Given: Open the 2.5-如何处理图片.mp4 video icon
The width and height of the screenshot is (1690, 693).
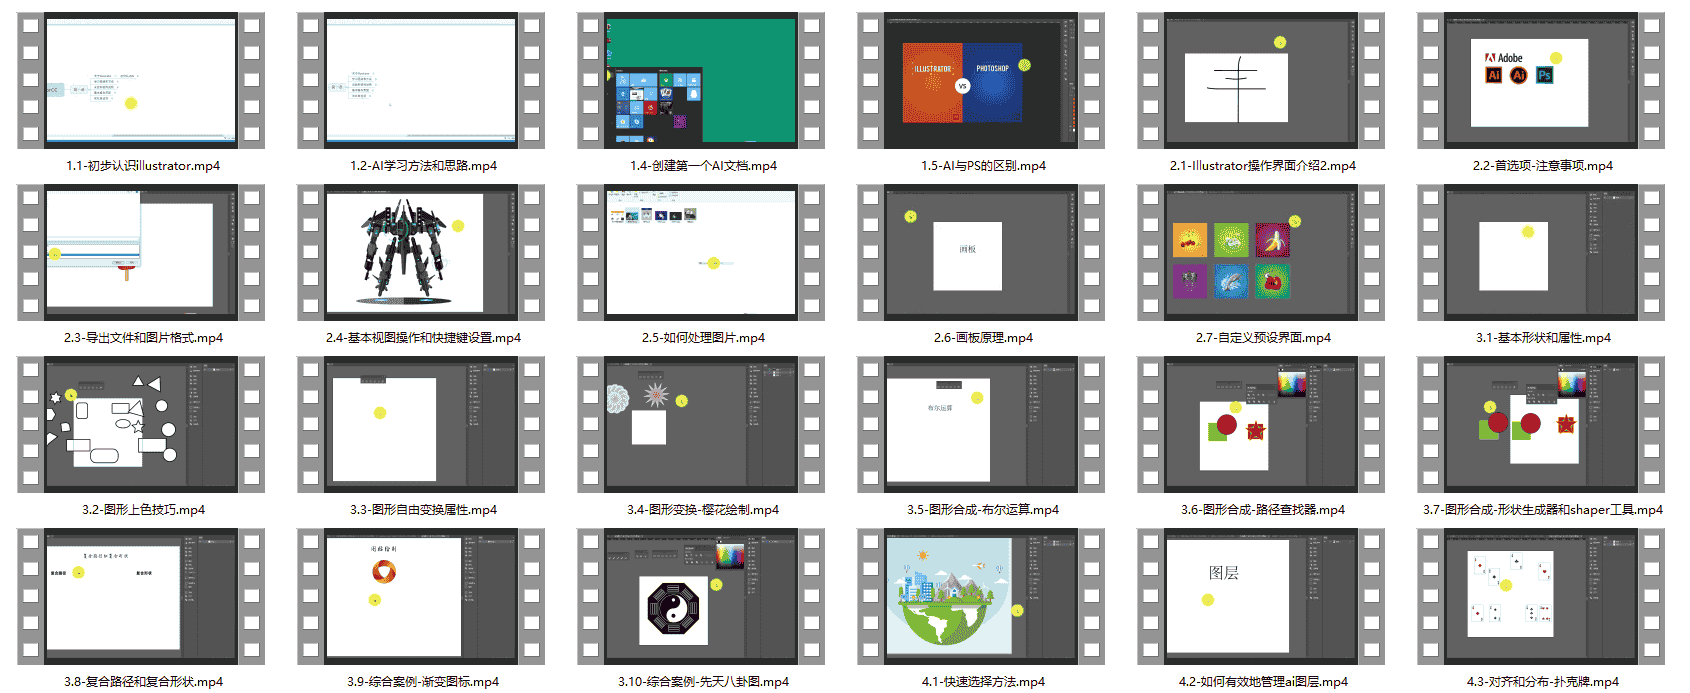Looking at the screenshot, I should [701, 253].
